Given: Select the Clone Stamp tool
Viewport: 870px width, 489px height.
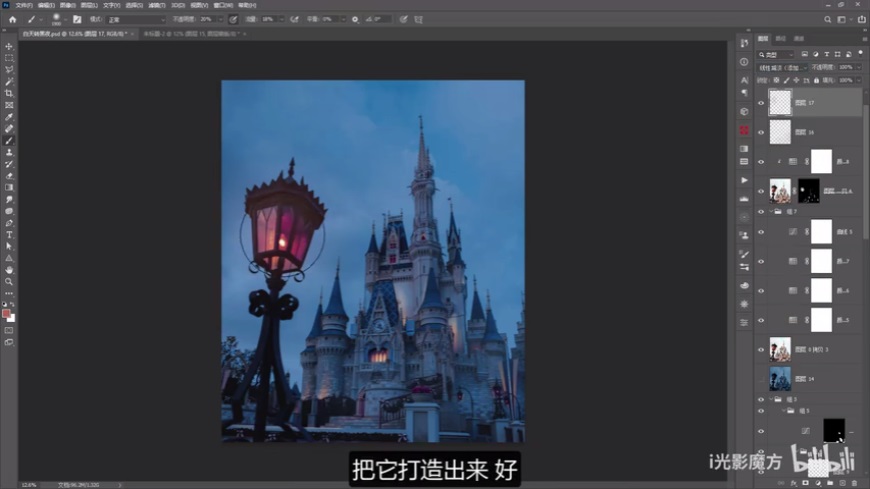Looking at the screenshot, I should [x=9, y=152].
